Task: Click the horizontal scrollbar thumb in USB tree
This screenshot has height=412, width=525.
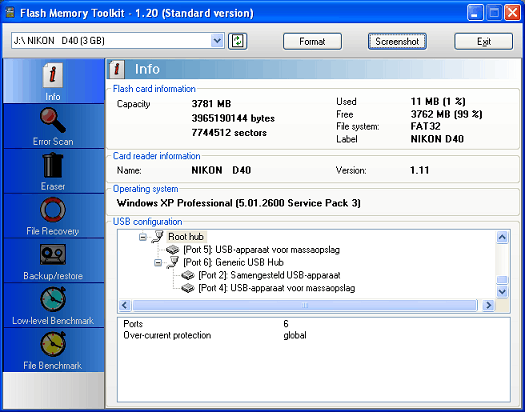Action: pos(305,305)
